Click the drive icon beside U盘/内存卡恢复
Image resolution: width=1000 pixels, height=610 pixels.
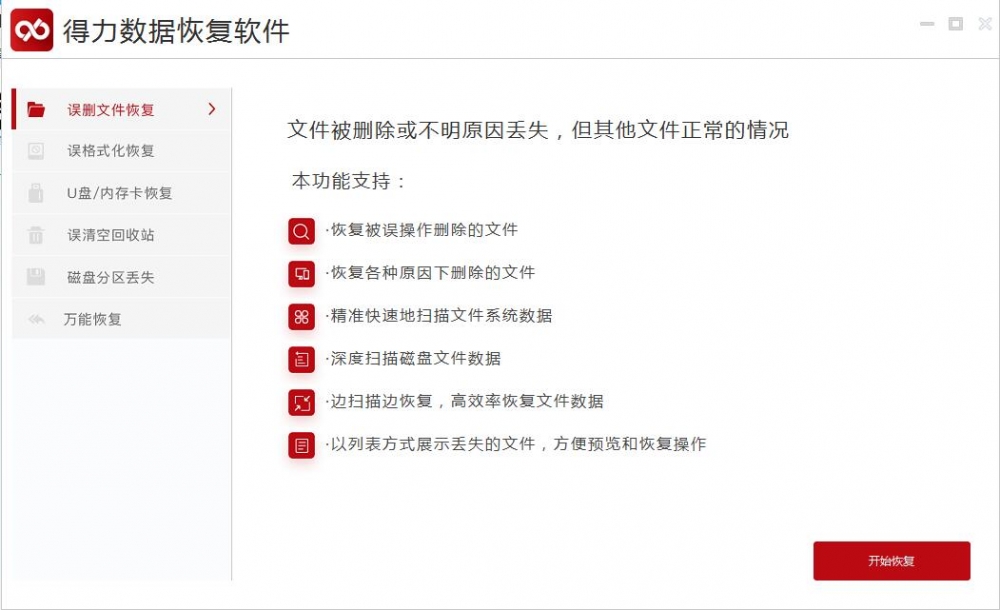coord(36,193)
